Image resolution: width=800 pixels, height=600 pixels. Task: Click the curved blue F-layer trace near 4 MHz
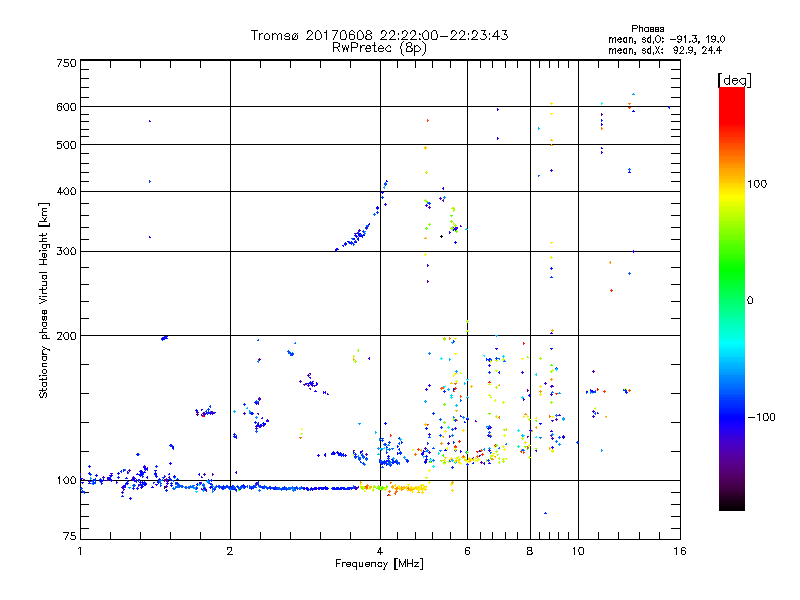[360, 234]
